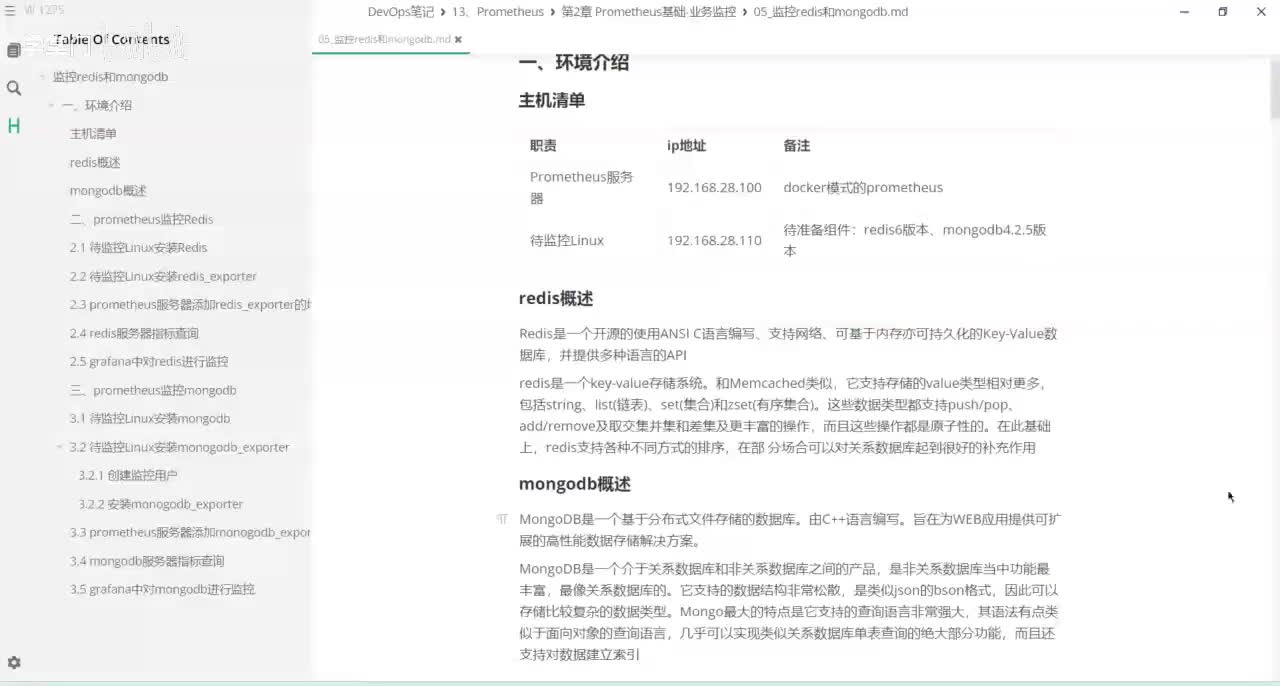Screen dimensions: 1280x686
Task: Select the headings outline H icon
Action: tap(14, 126)
